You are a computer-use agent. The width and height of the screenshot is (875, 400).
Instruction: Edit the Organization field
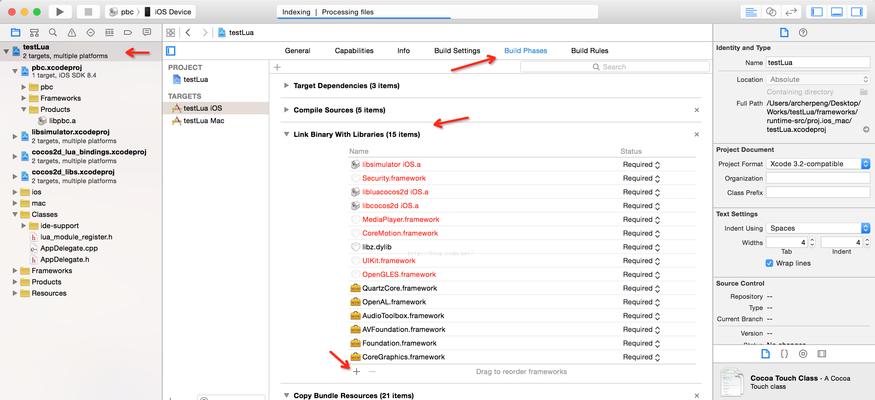point(818,179)
